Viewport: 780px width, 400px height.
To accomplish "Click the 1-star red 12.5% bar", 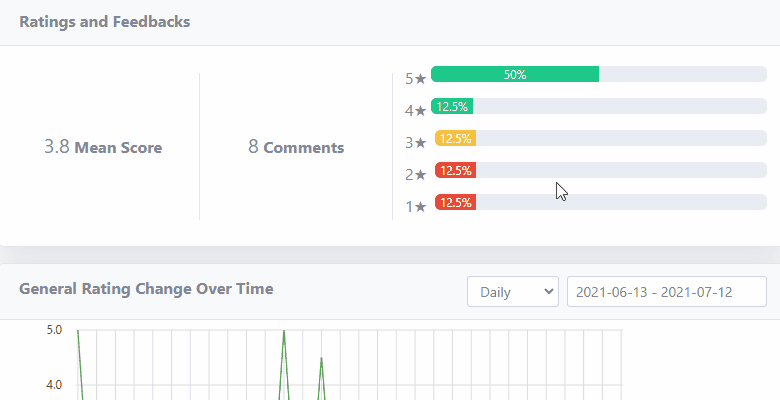I will coord(455,202).
